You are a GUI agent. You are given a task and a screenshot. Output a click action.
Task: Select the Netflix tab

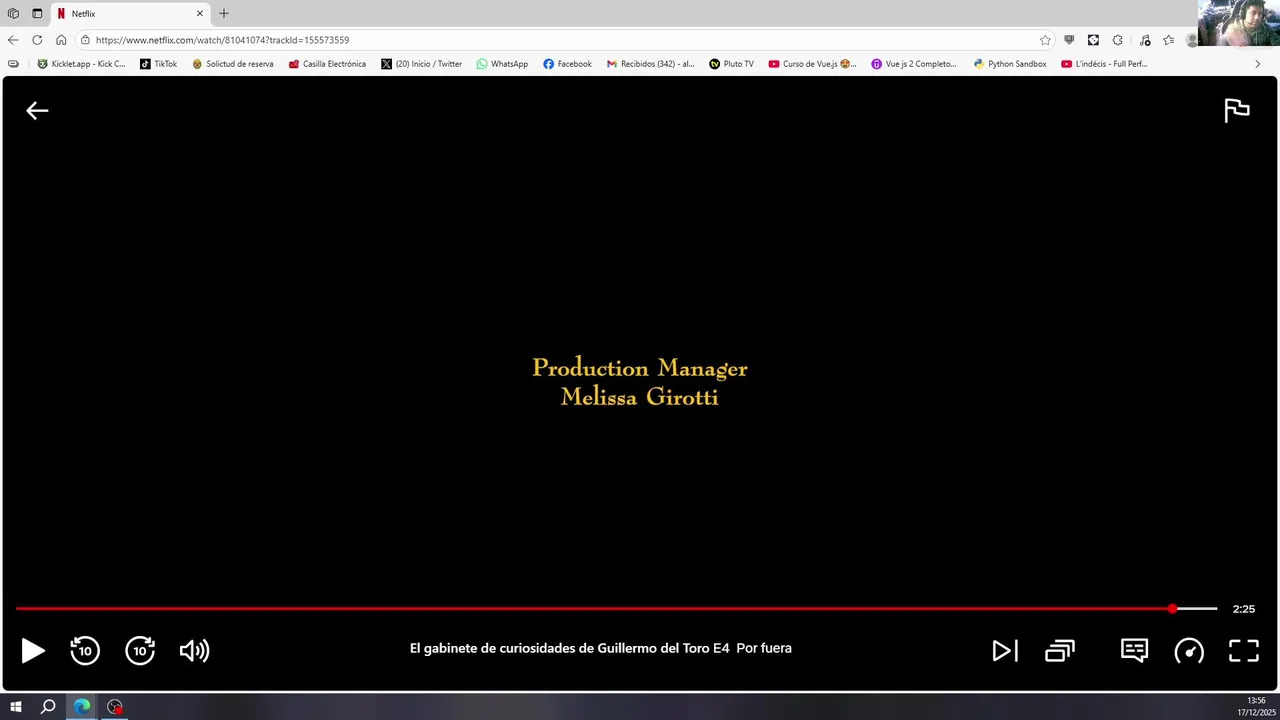pos(129,14)
